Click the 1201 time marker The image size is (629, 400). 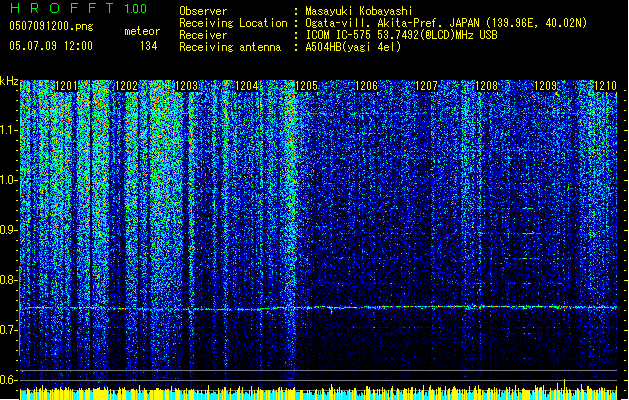66,86
